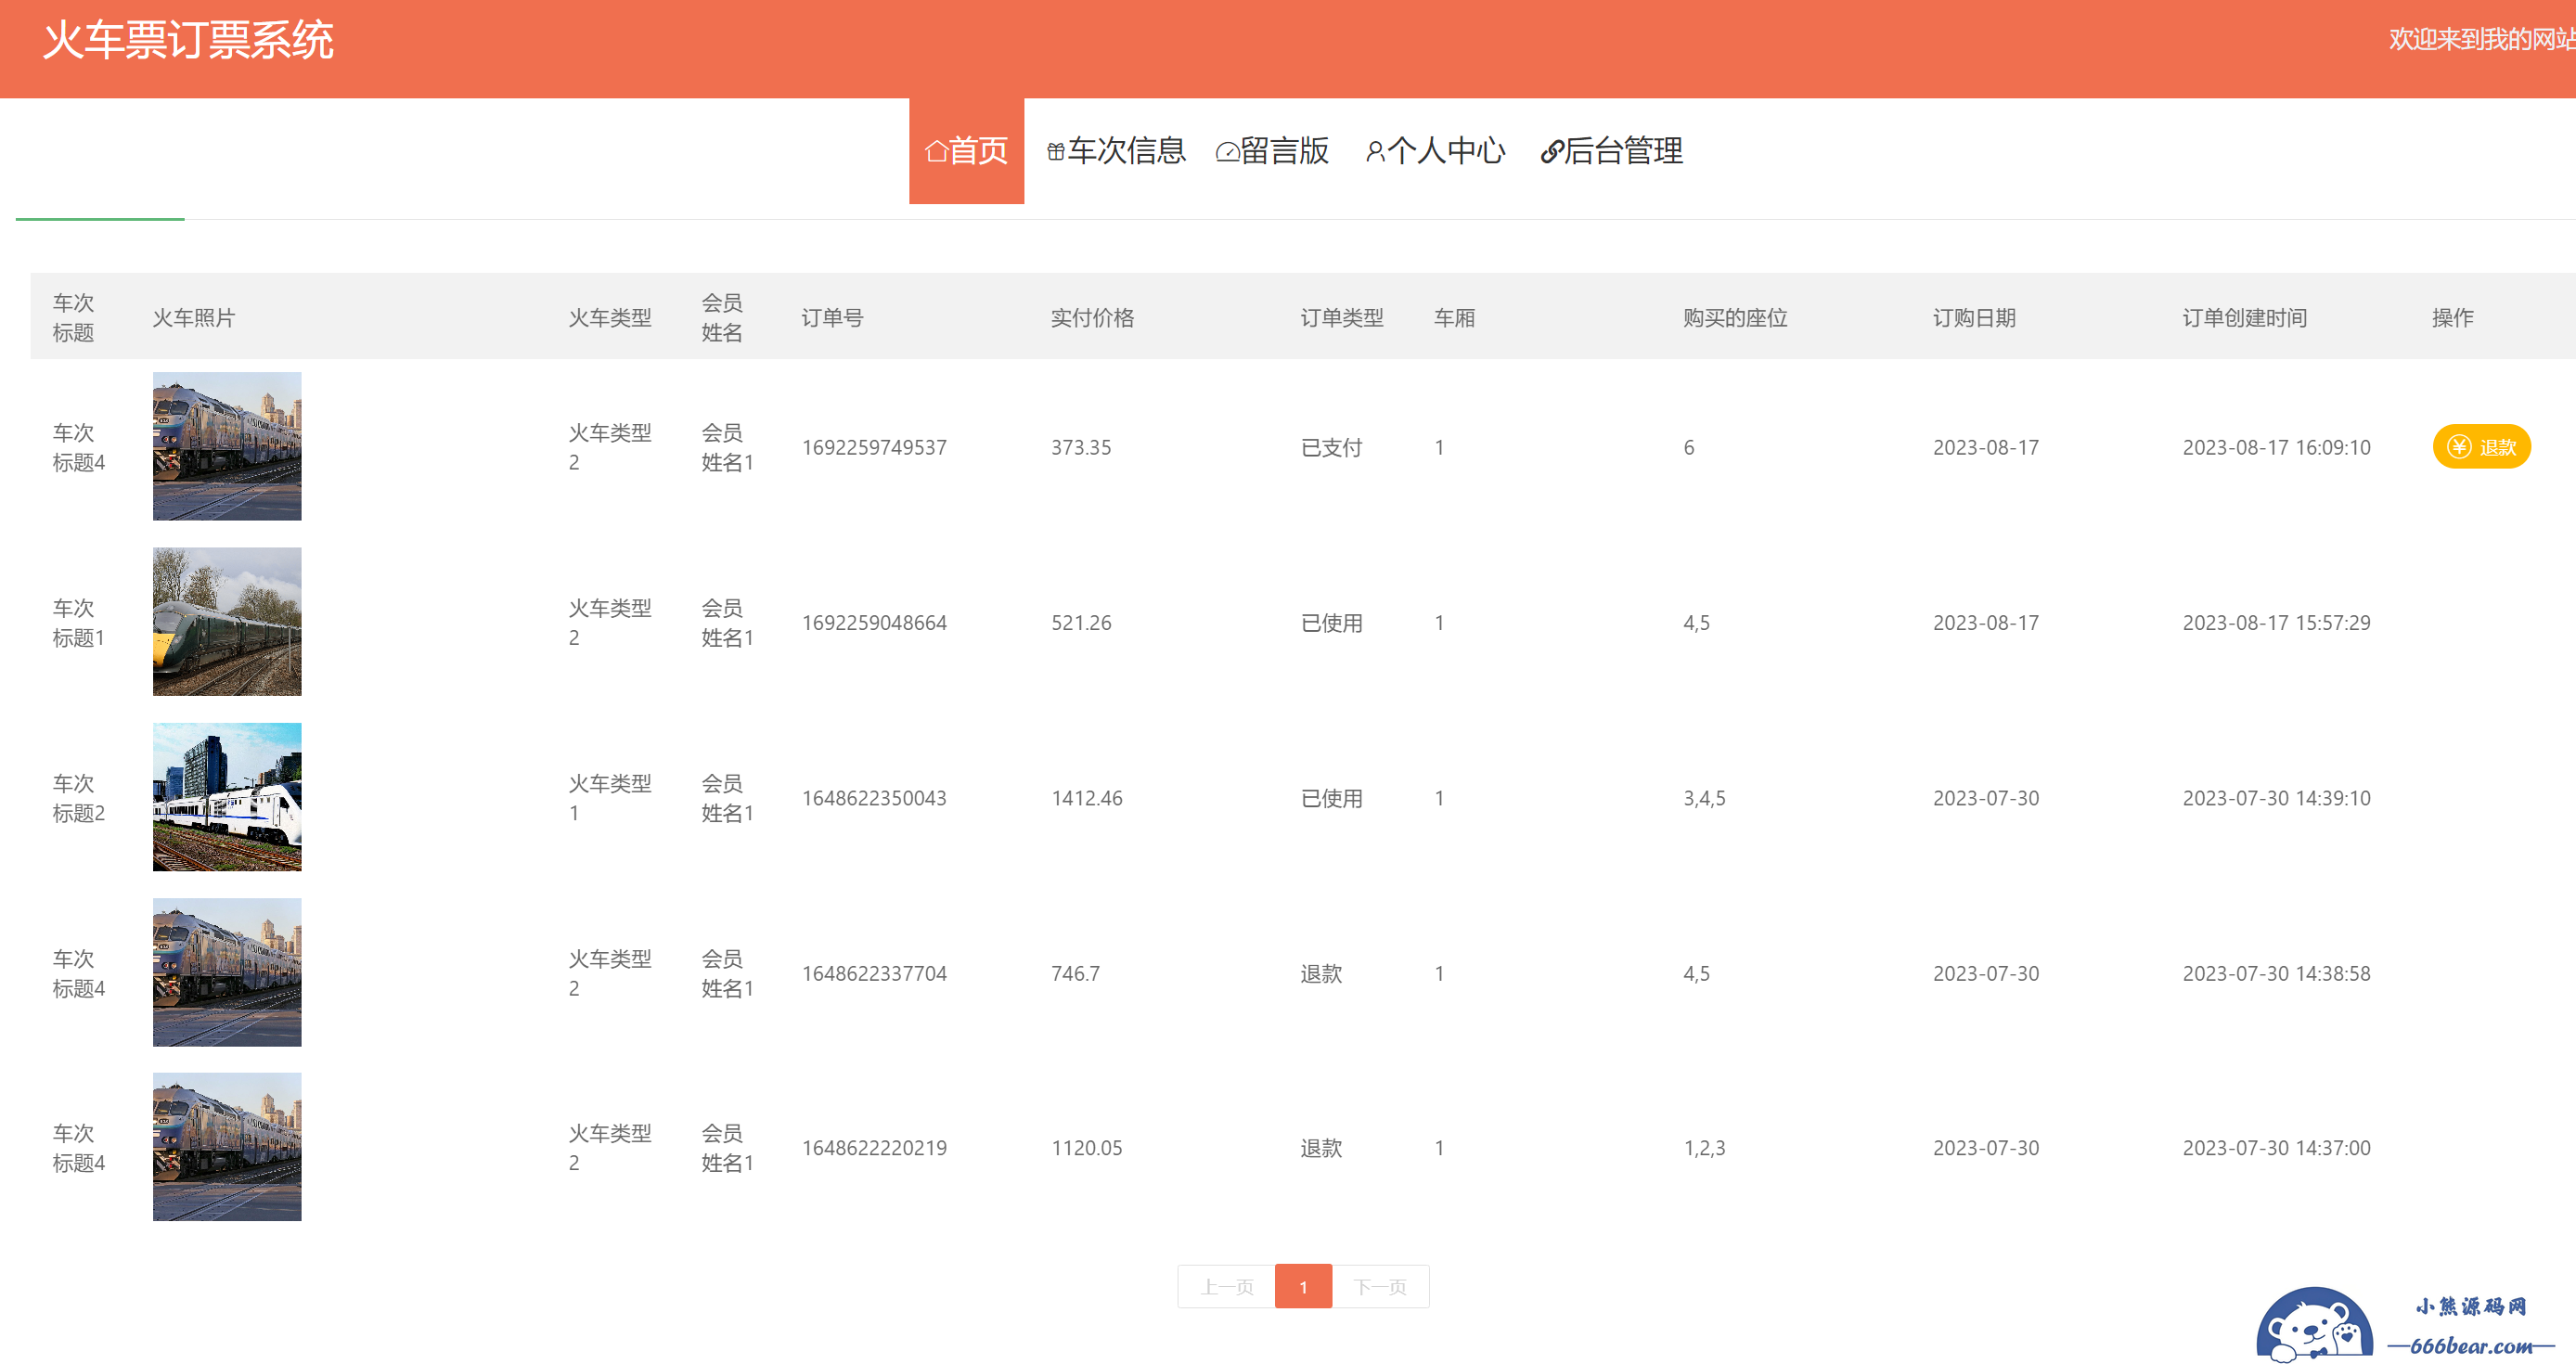Open the 留言版 message board
The image size is (2576, 1364).
[x=1272, y=151]
